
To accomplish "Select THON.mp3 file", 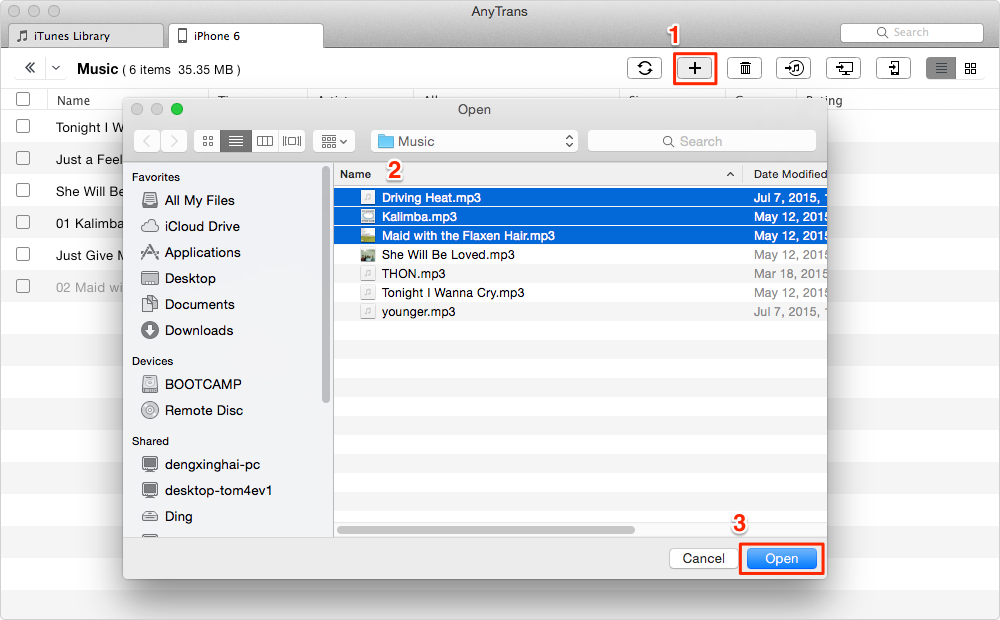I will pyautogui.click(x=580, y=274).
